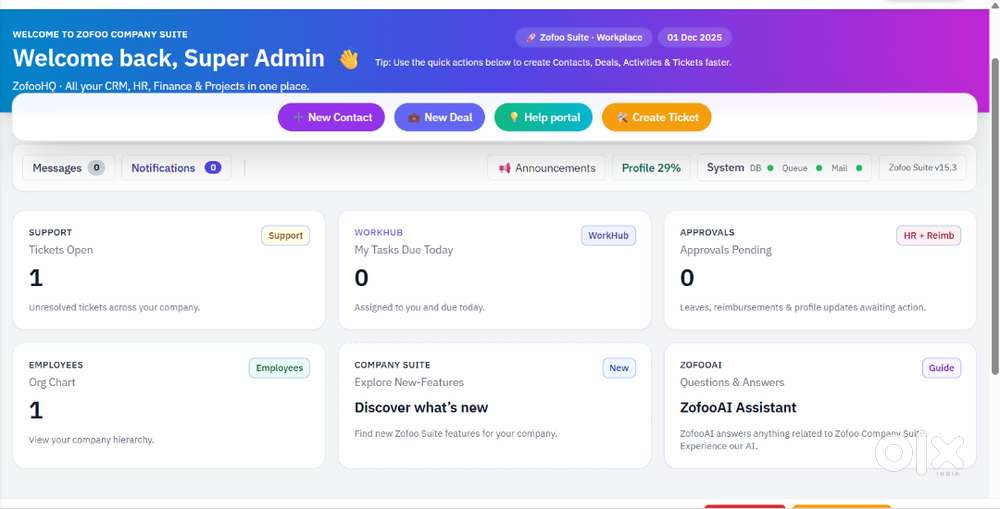The image size is (1000, 509).
Task: Click the HR + Reimb approvals tag
Action: point(928,236)
